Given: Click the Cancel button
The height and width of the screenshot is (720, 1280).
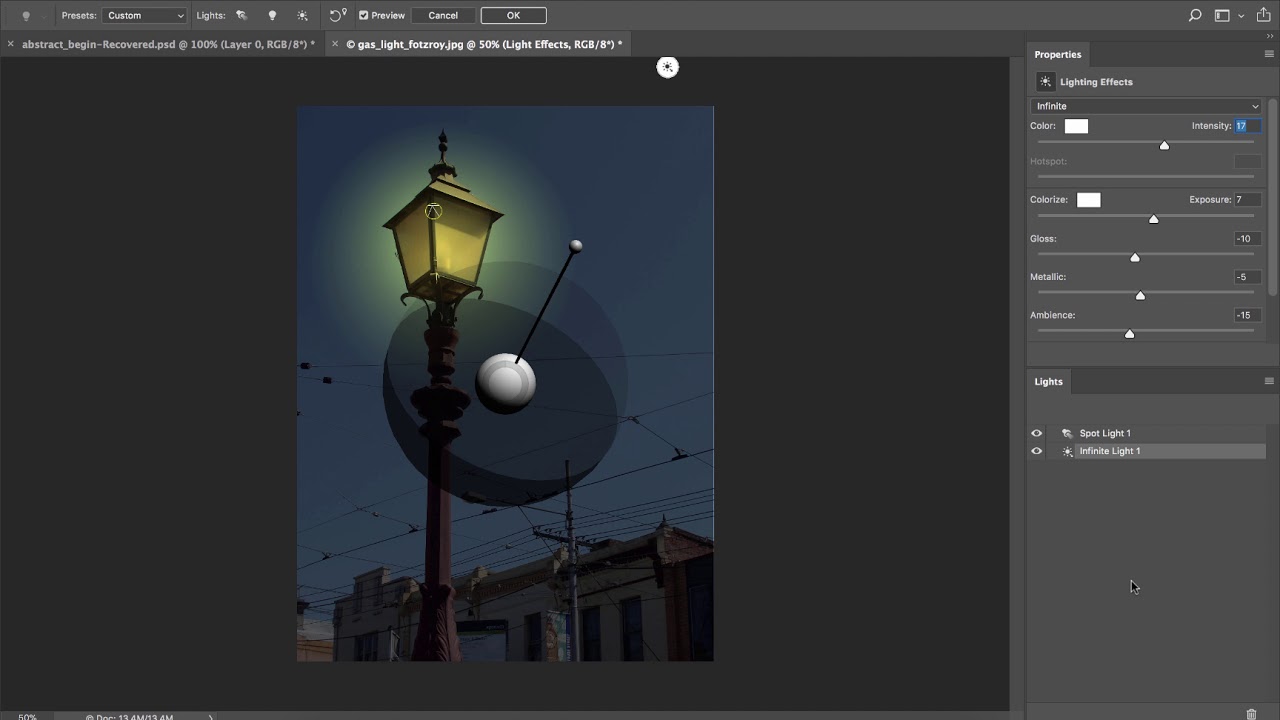Looking at the screenshot, I should click(443, 16).
